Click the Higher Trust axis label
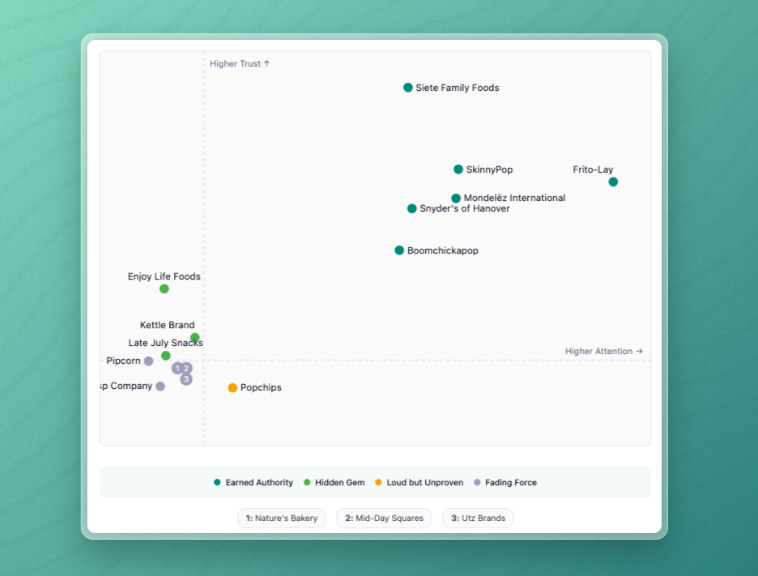 [239, 64]
